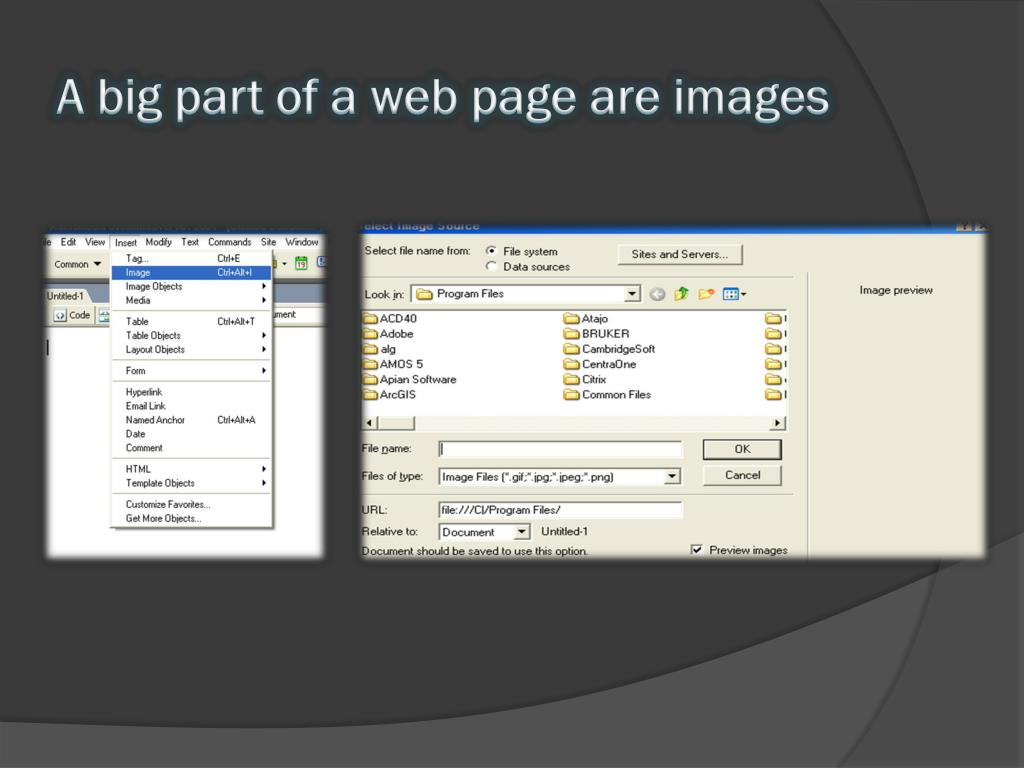This screenshot has height=768, width=1024.
Task: Click into the URL field
Action: coord(560,510)
